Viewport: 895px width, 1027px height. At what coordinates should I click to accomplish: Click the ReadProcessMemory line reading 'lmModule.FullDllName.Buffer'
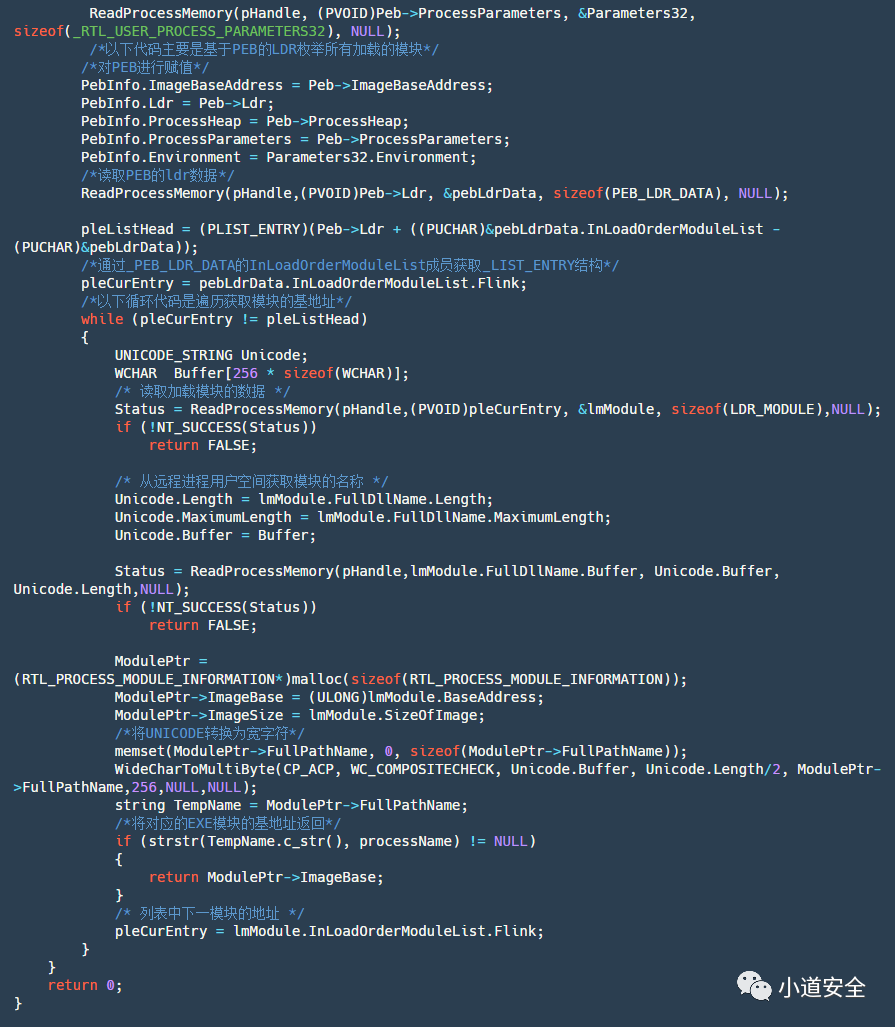pos(447,572)
